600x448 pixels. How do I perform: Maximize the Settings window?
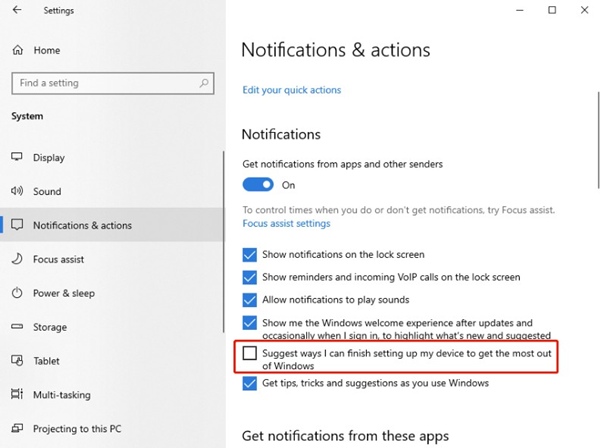point(552,10)
